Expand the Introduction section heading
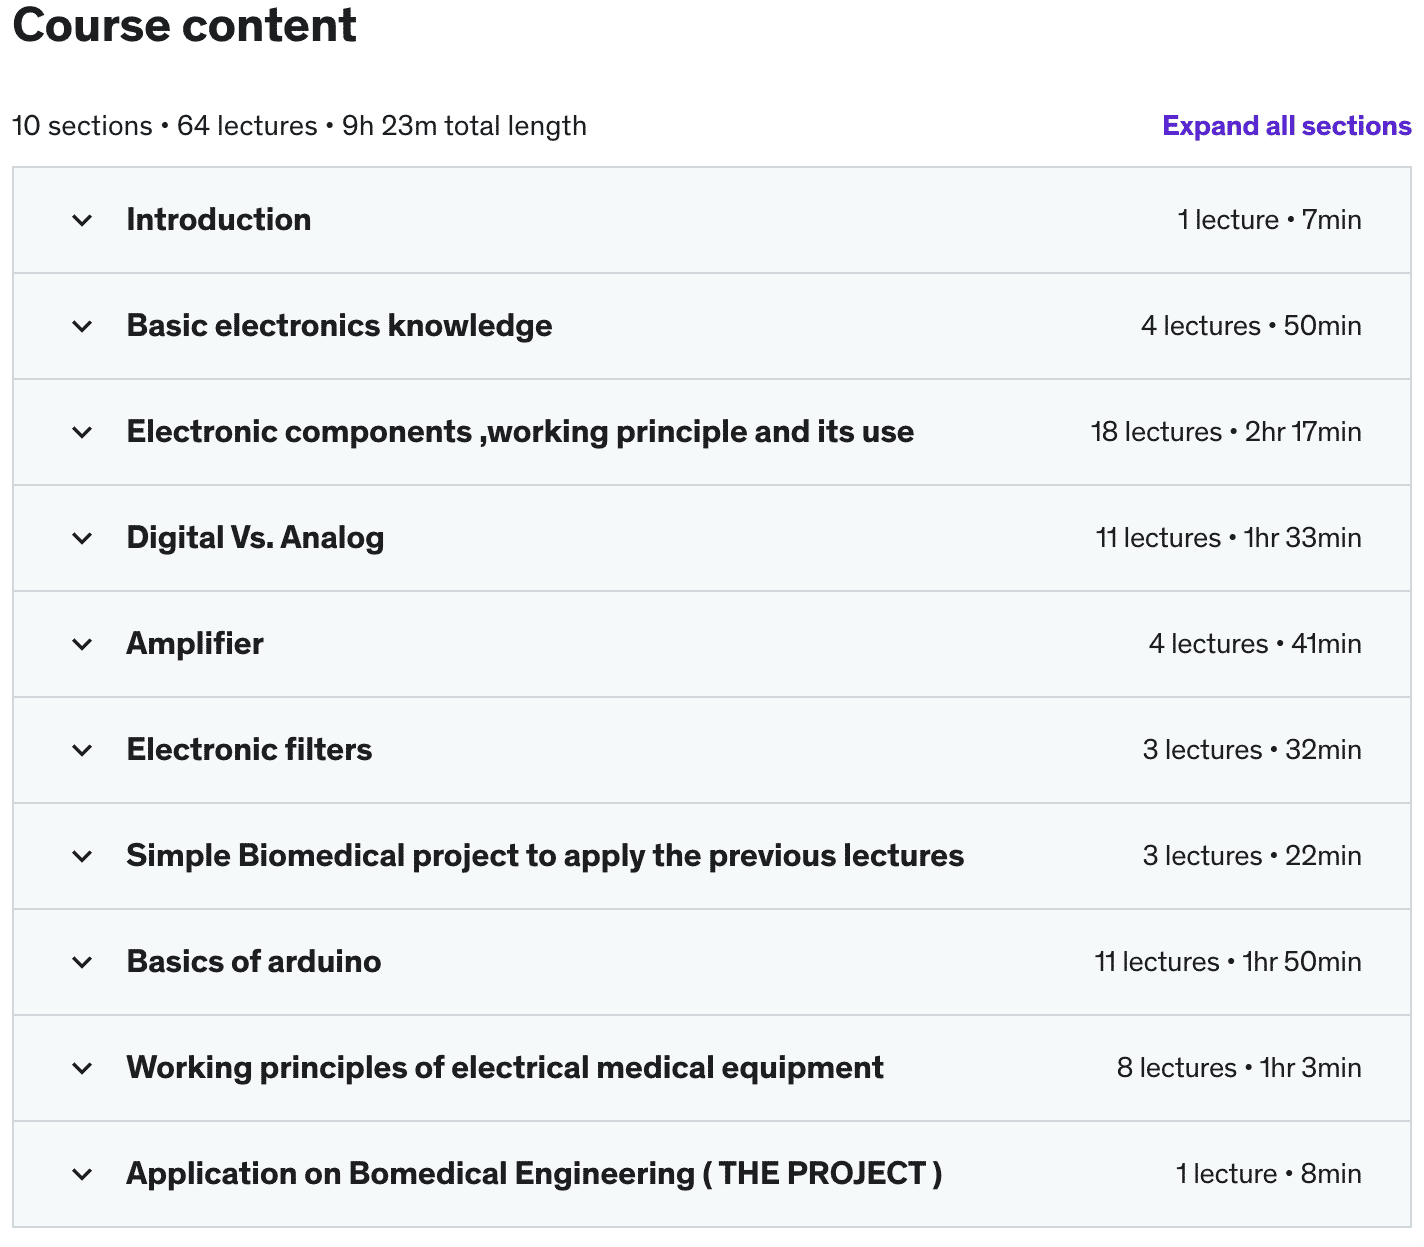Viewport: 1424px width, 1247px height. coord(219,220)
